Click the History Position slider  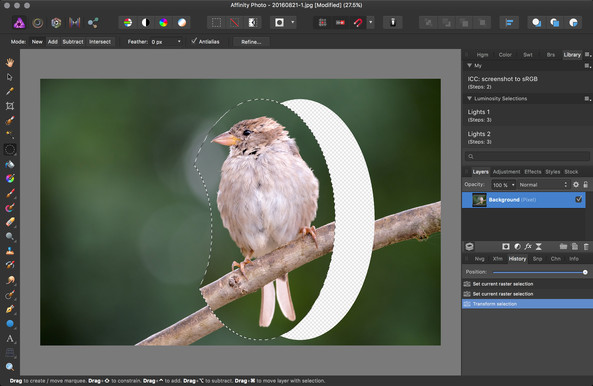tap(539, 272)
